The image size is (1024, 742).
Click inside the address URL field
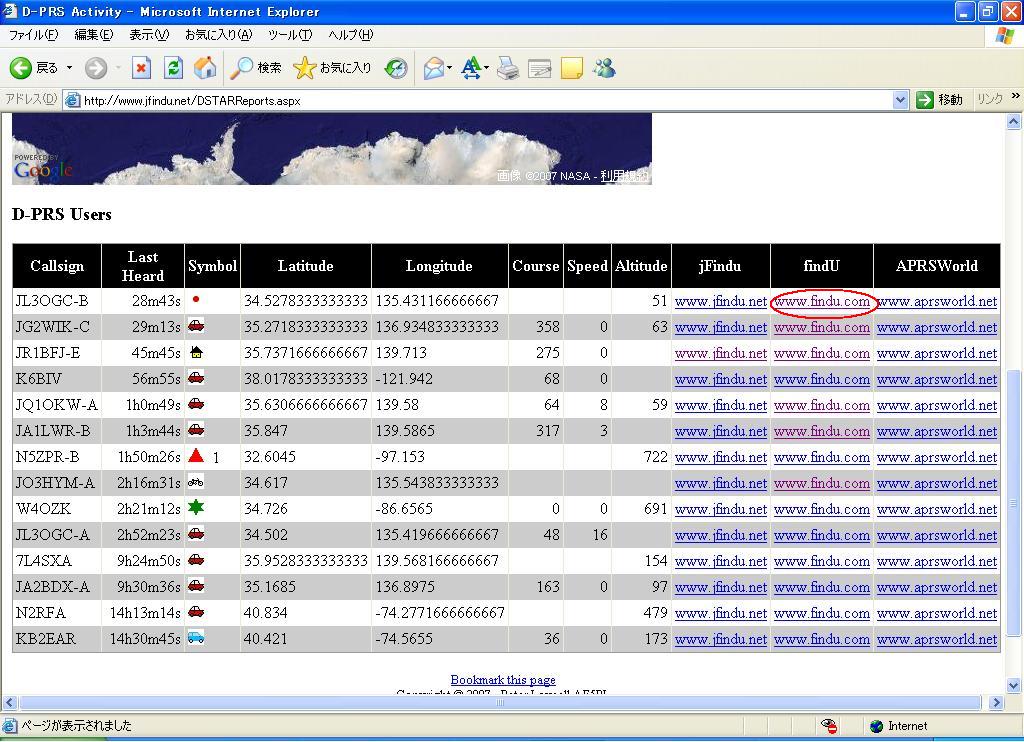tap(487, 101)
